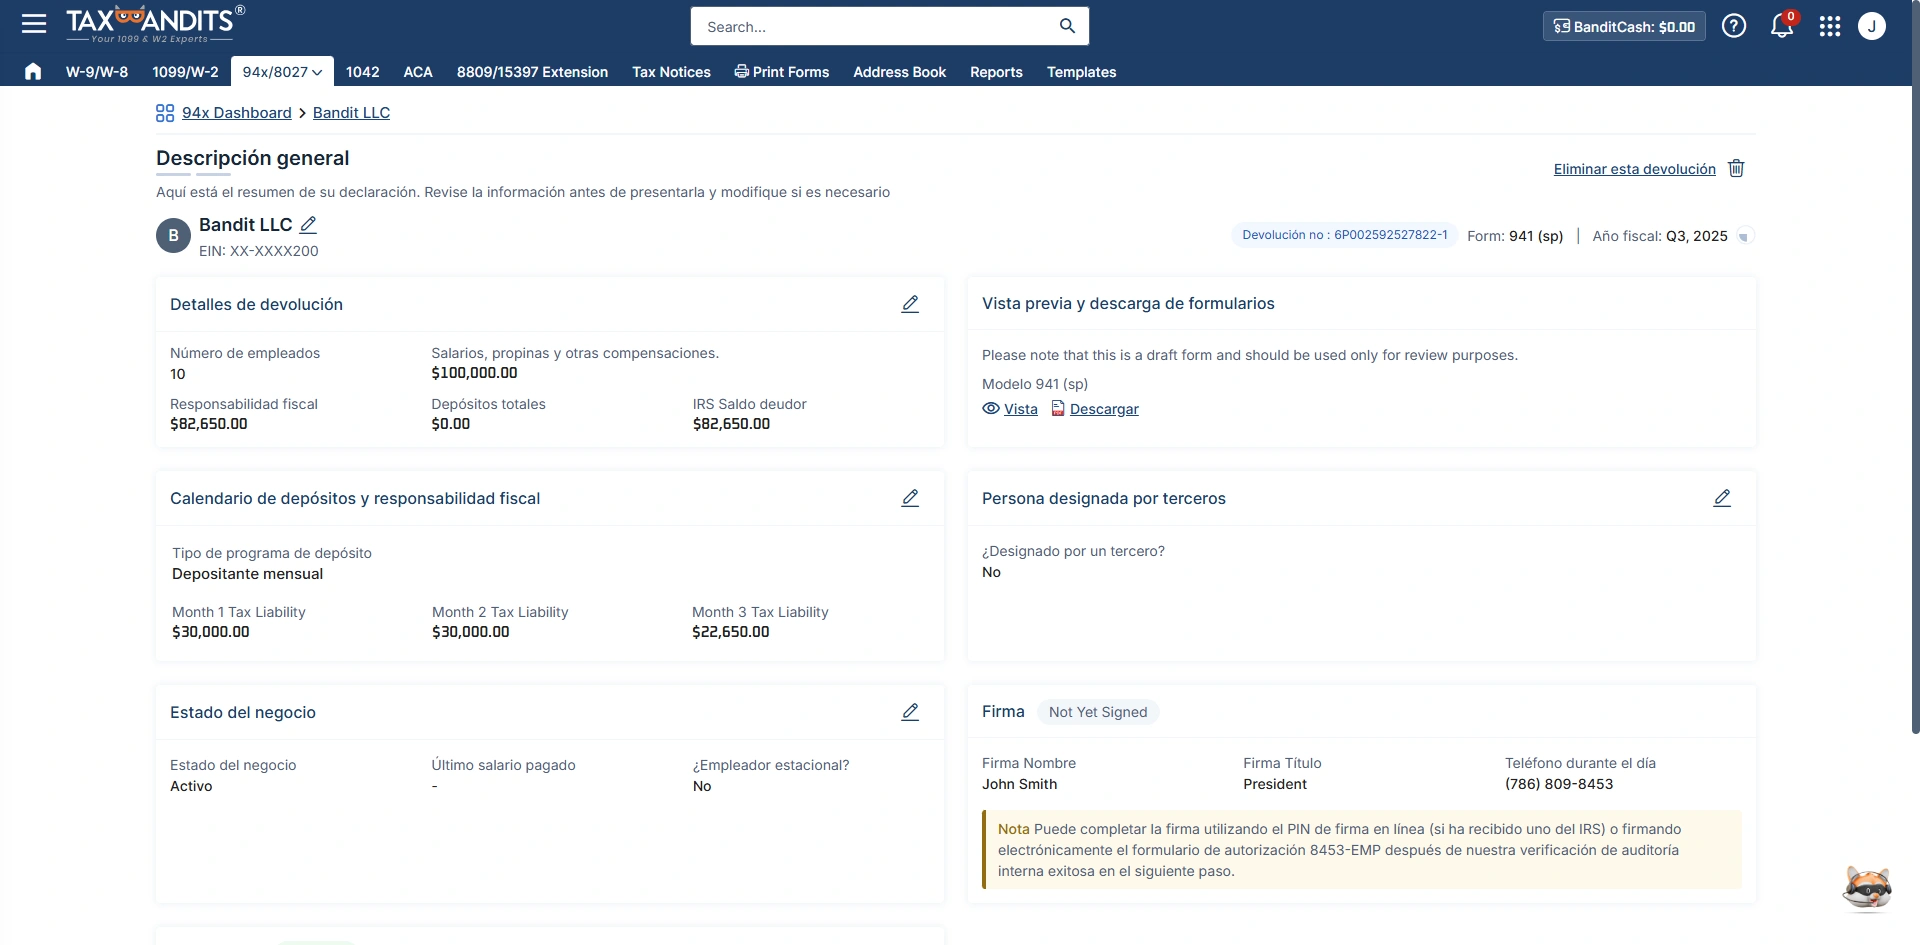Viewport: 1920px width, 945px height.
Task: Expand the 94x/8027 dropdown tab
Action: pos(282,72)
